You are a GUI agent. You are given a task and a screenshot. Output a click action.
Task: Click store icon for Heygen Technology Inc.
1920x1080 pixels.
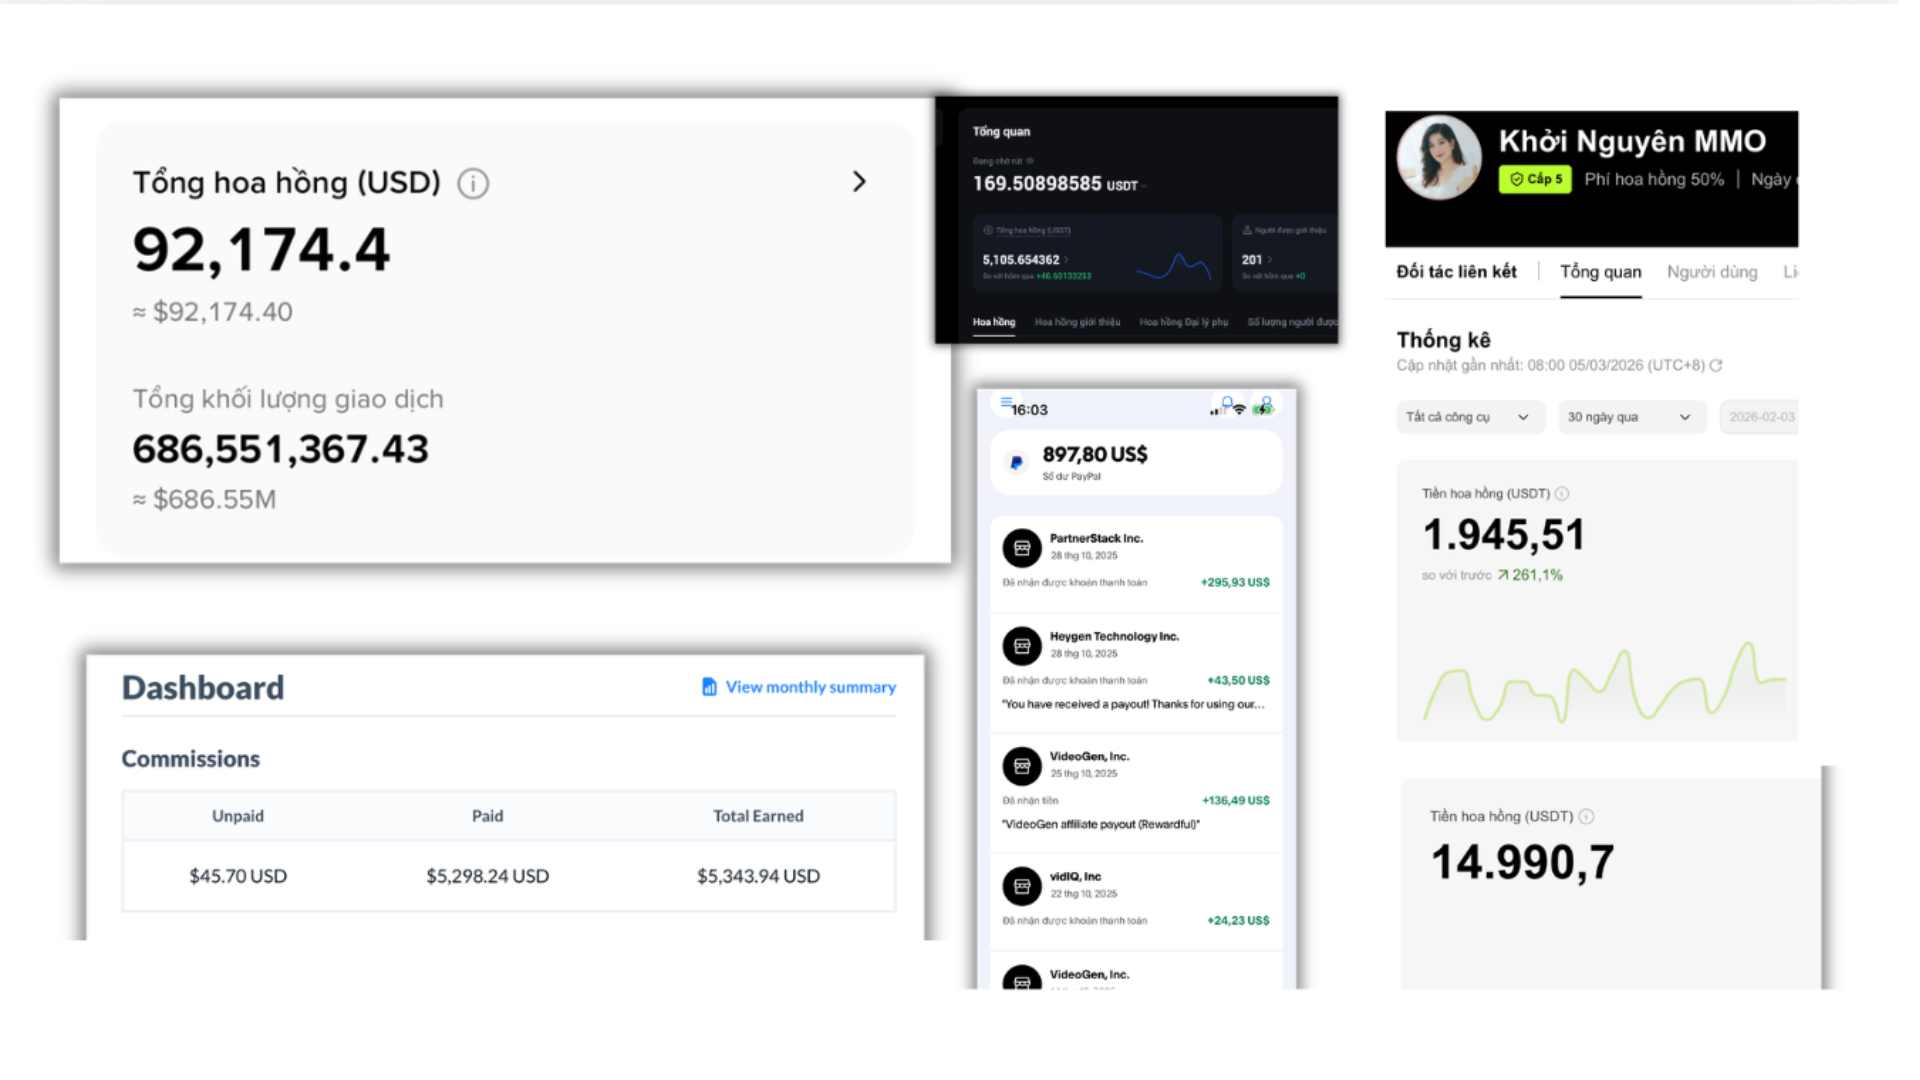pos(1022,646)
